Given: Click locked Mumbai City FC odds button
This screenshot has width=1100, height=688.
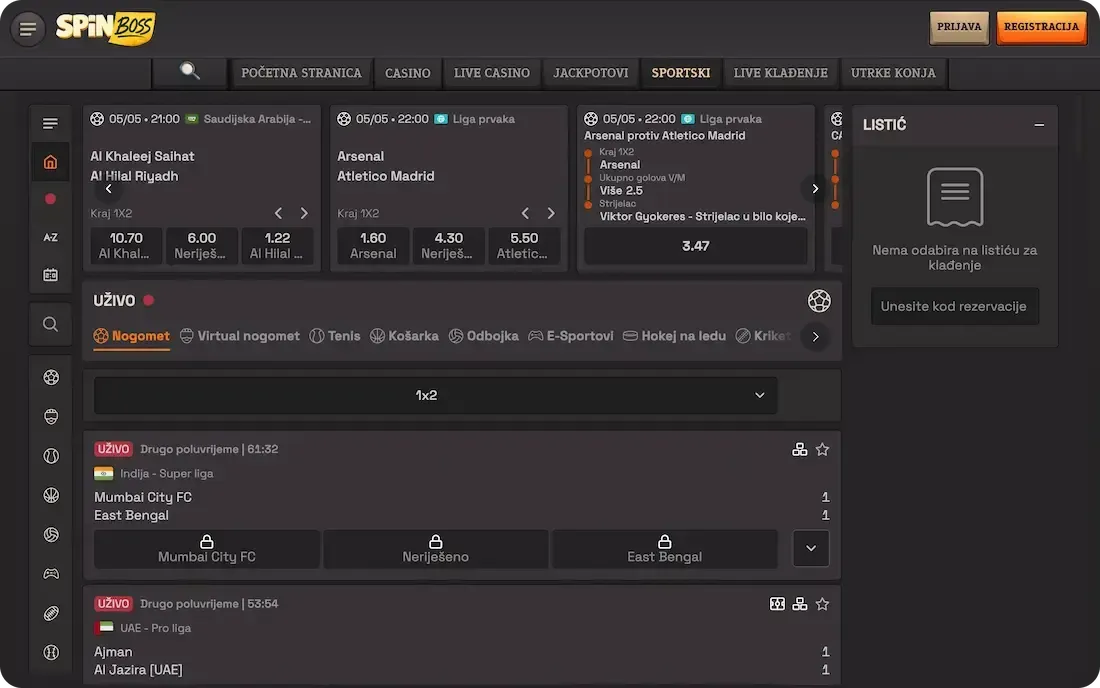Looking at the screenshot, I should pyautogui.click(x=207, y=548).
